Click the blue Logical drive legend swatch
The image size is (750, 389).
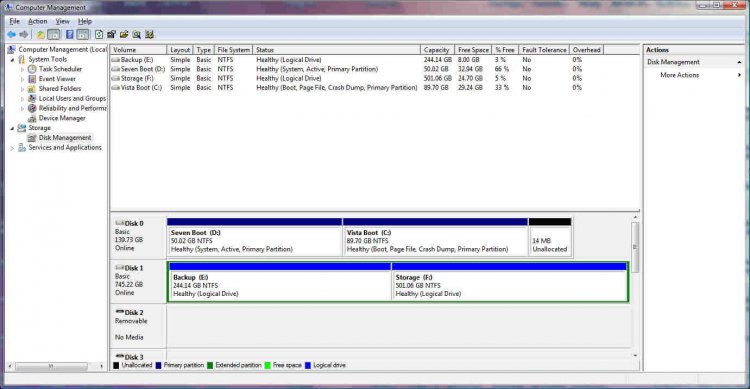click(x=308, y=366)
